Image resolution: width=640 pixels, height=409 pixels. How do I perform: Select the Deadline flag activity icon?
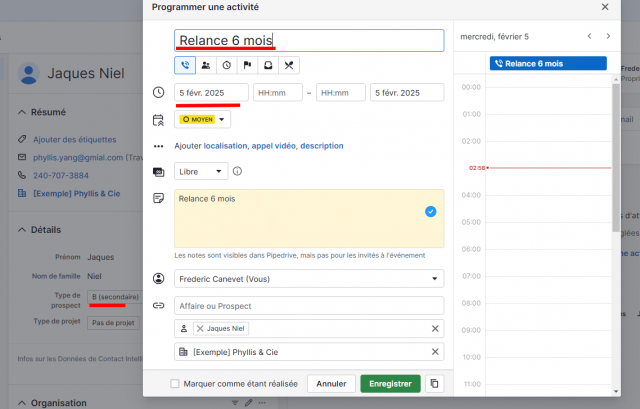247,65
